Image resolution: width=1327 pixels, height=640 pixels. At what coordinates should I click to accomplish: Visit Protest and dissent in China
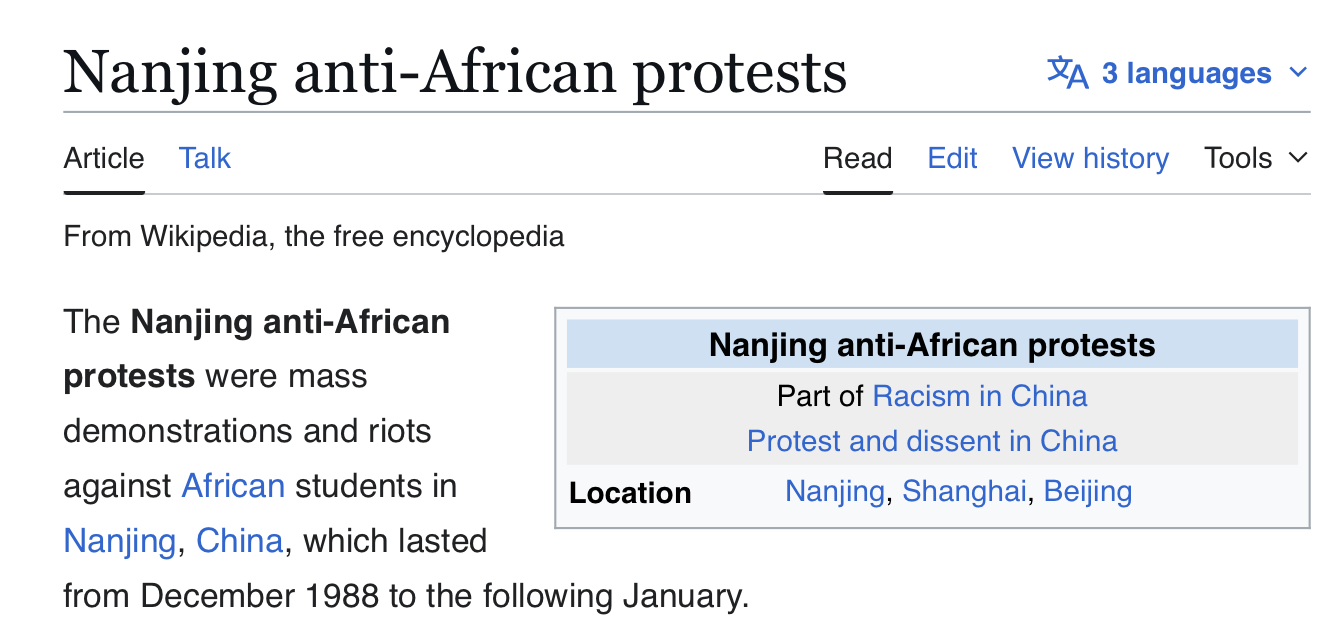932,441
